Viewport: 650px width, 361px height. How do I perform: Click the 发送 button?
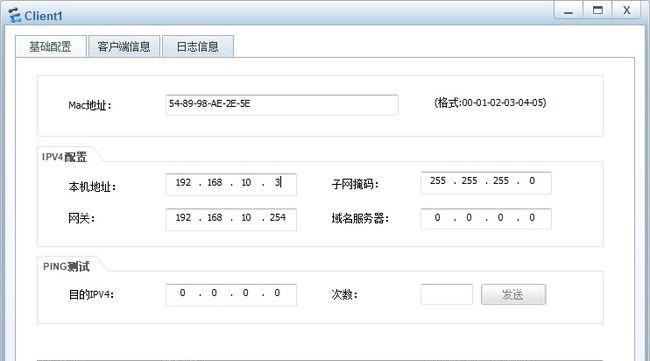[513, 294]
